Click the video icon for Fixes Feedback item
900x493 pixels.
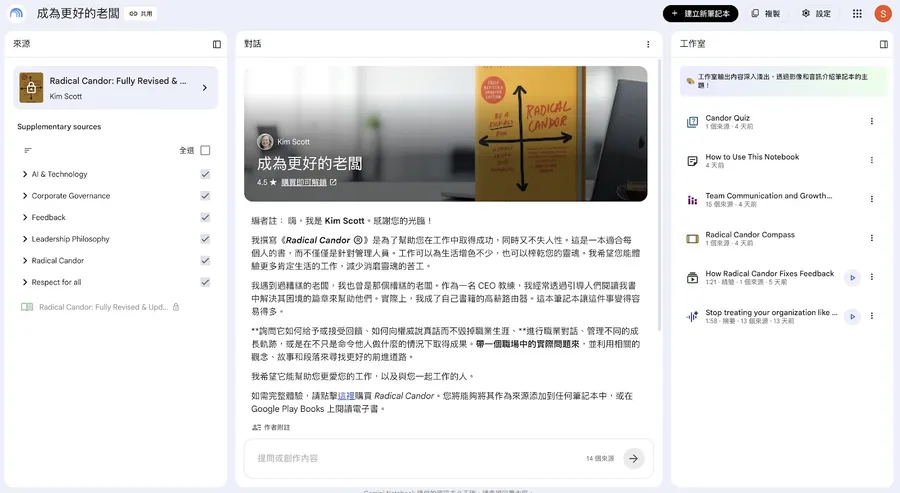[x=692, y=278]
